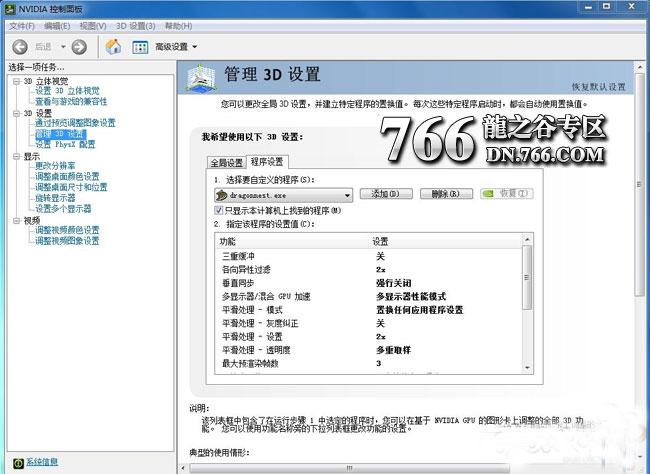This screenshot has height=474, width=650.
Task: Click the horizontal scrollbar thumb at bottom
Action: point(349,468)
